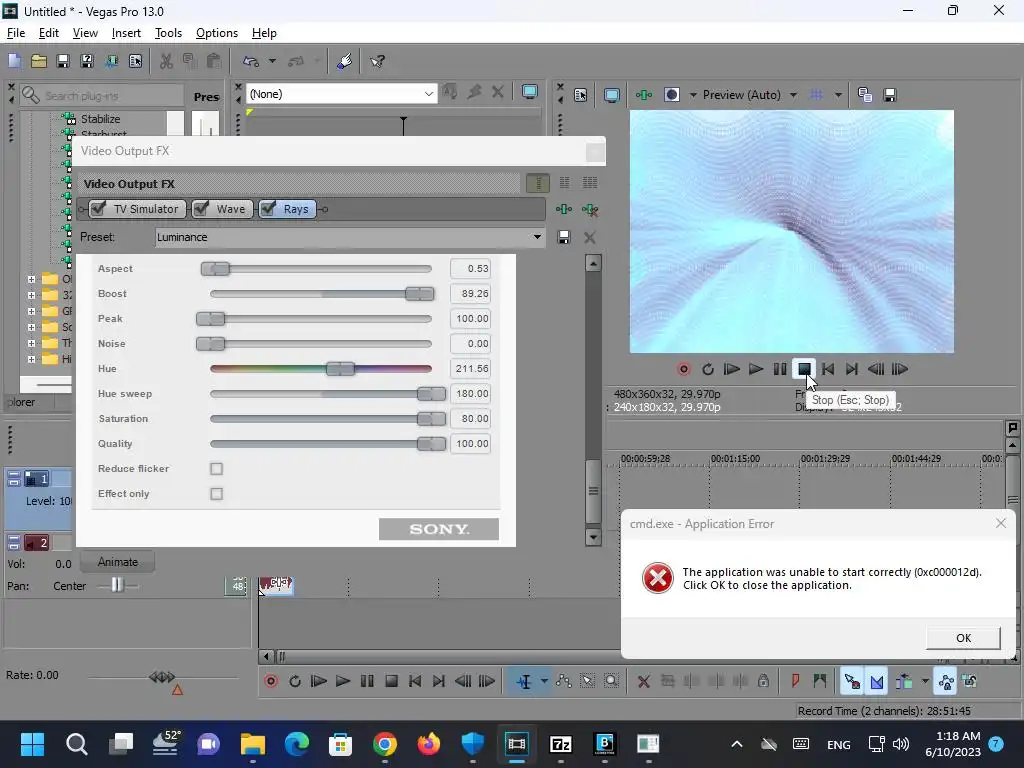1024x768 pixels.
Task: Open the Edit menu
Action: (x=48, y=33)
